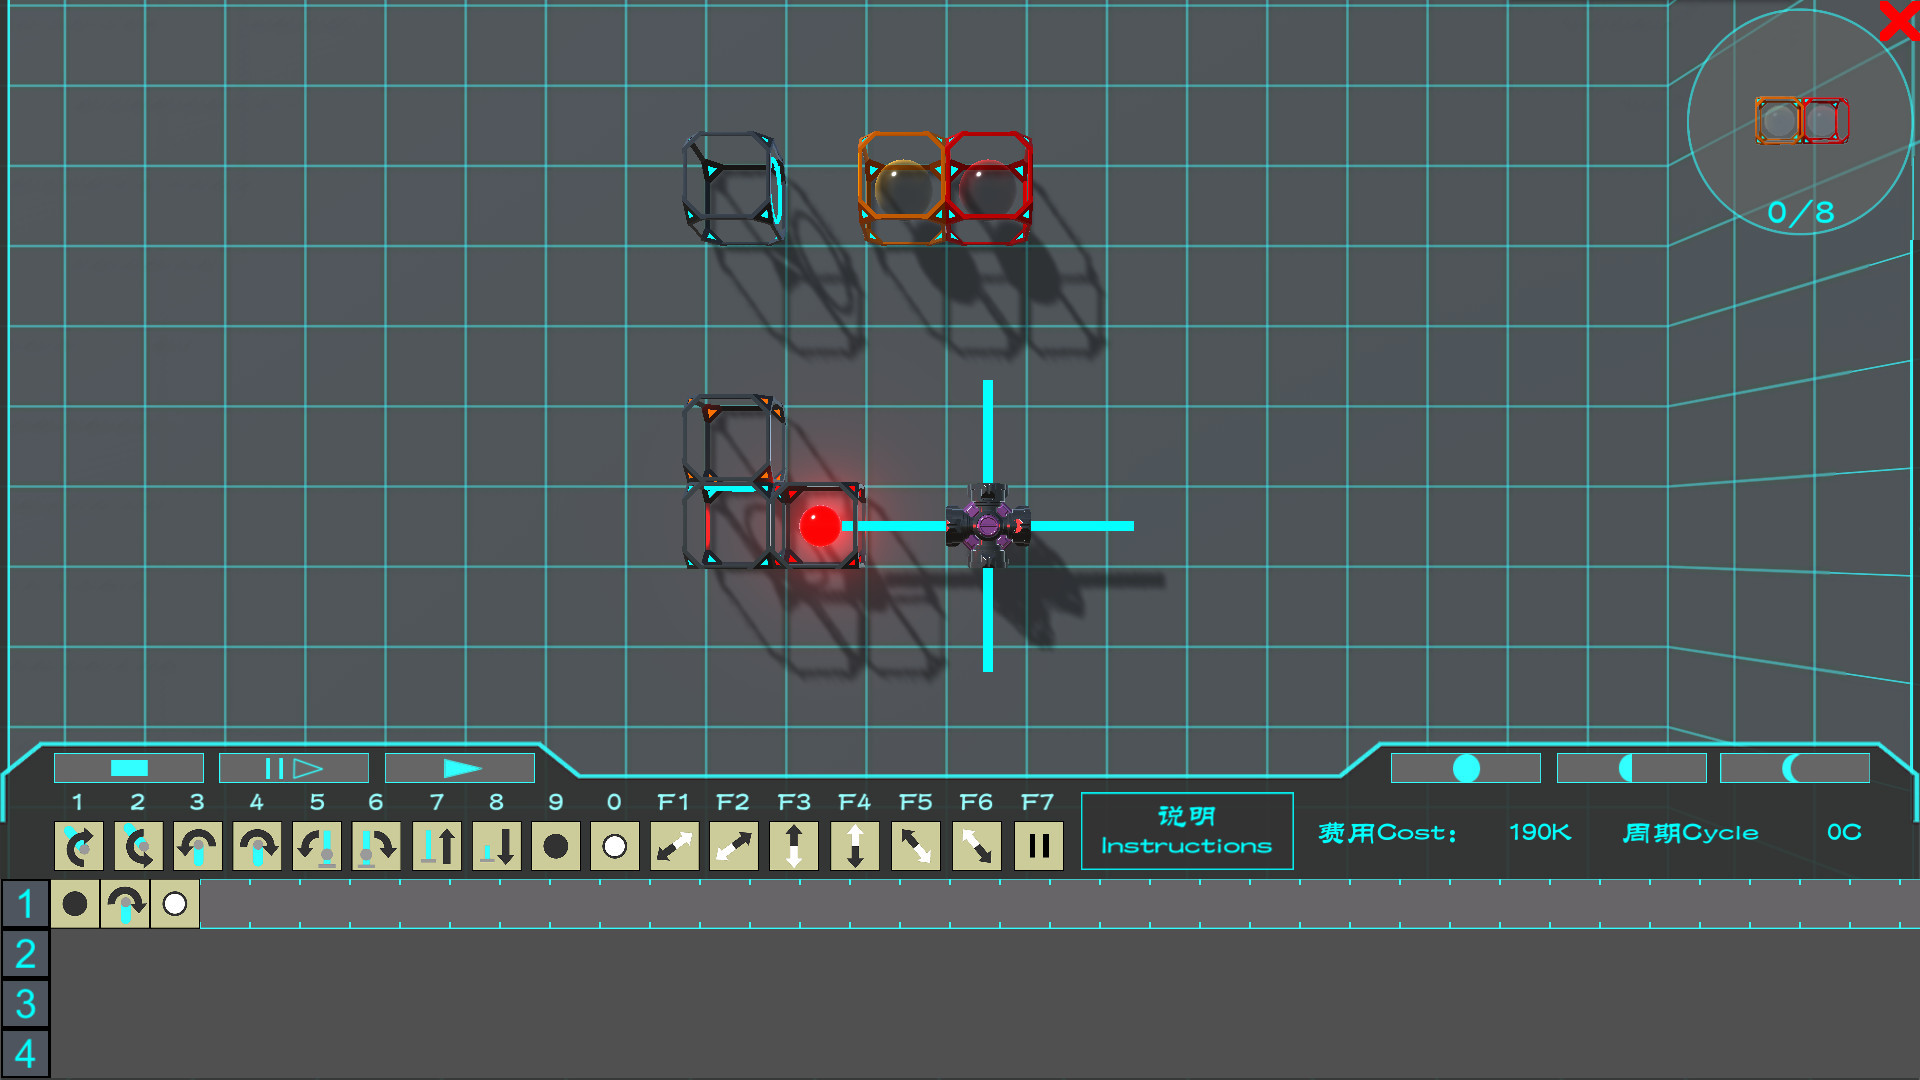Click the cyan-edged empty cube at top
Screen dimensions: 1920x1080
(733, 187)
